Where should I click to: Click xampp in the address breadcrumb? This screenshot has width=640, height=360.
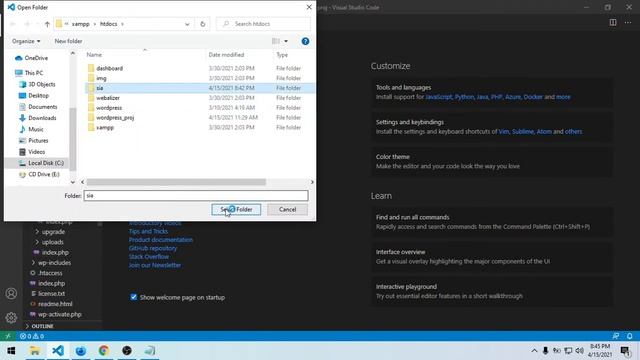tap(80, 24)
